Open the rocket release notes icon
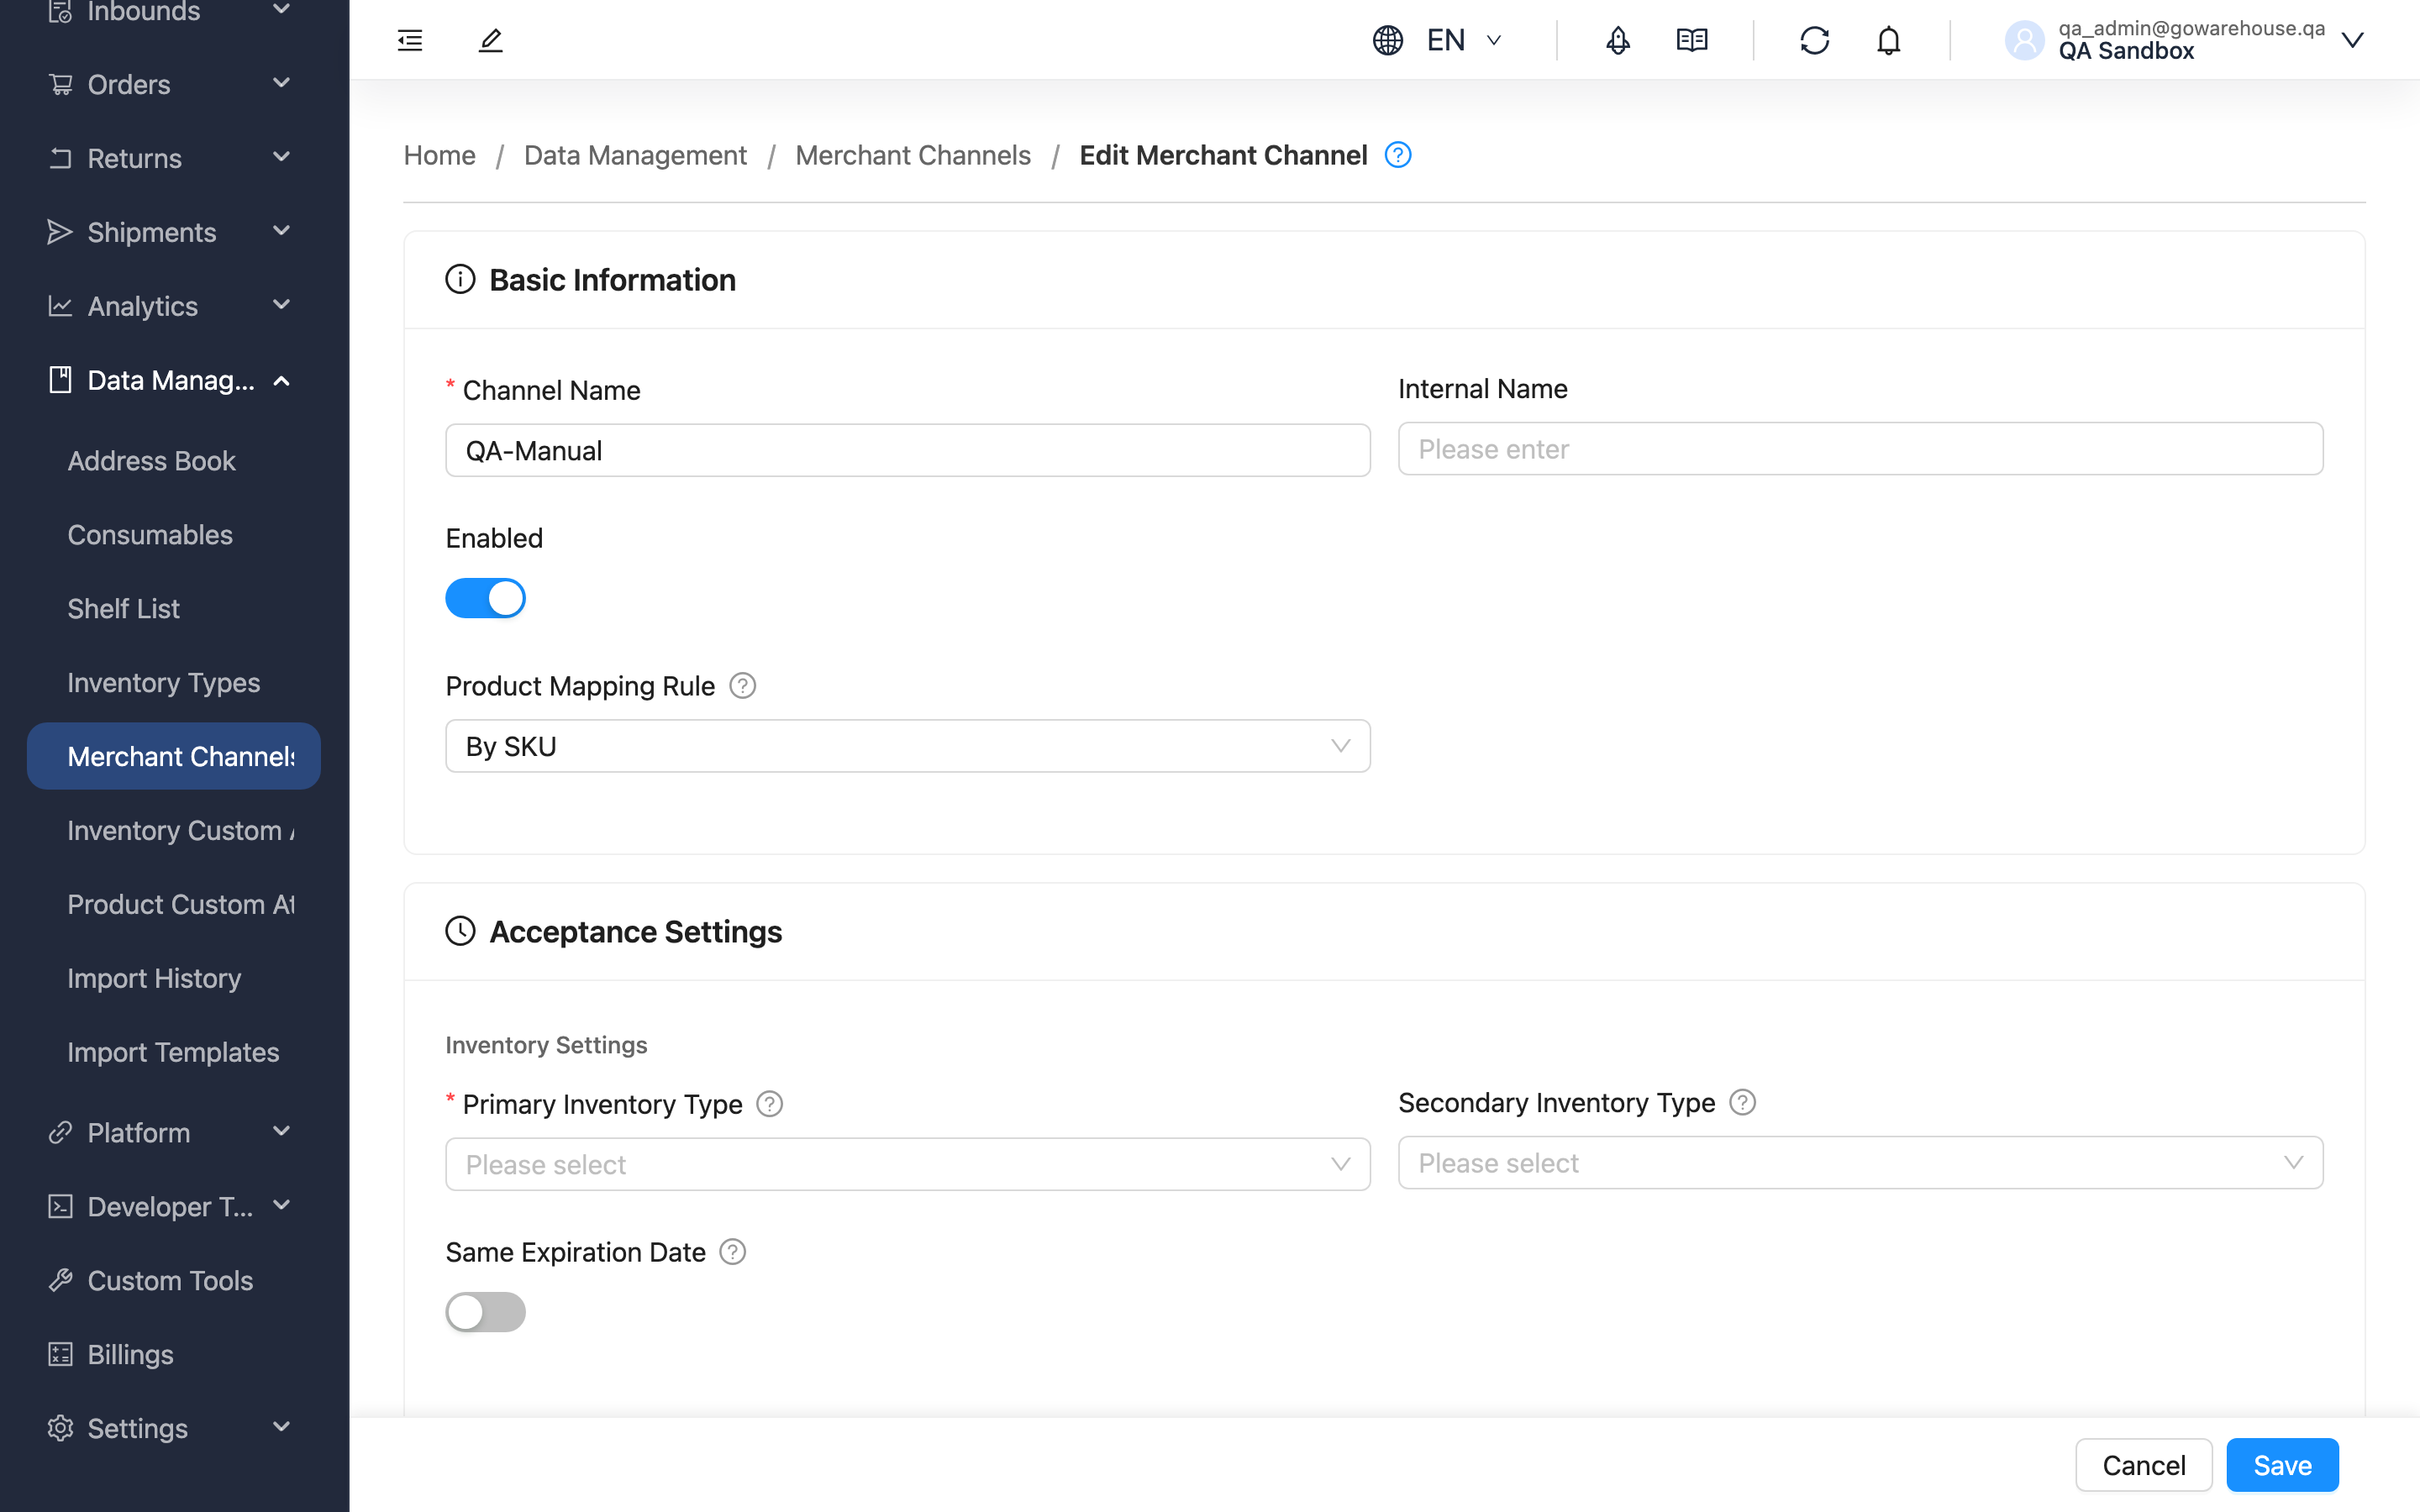This screenshot has width=2420, height=1512. 1617,40
